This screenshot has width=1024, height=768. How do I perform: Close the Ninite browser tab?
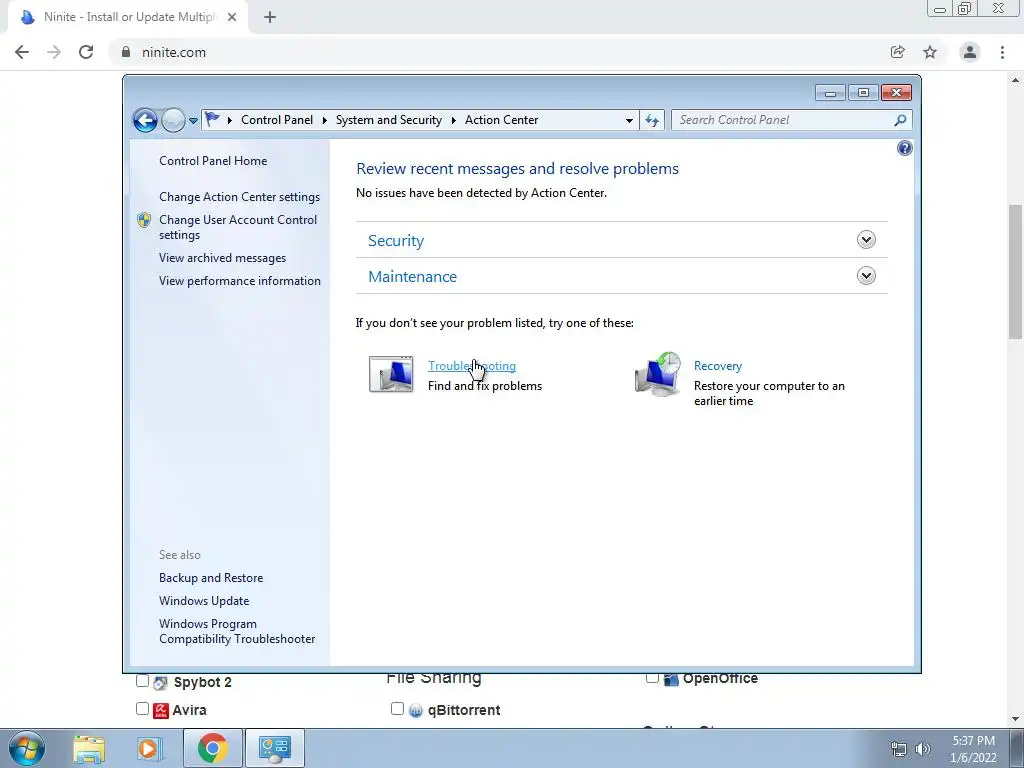coord(232,17)
